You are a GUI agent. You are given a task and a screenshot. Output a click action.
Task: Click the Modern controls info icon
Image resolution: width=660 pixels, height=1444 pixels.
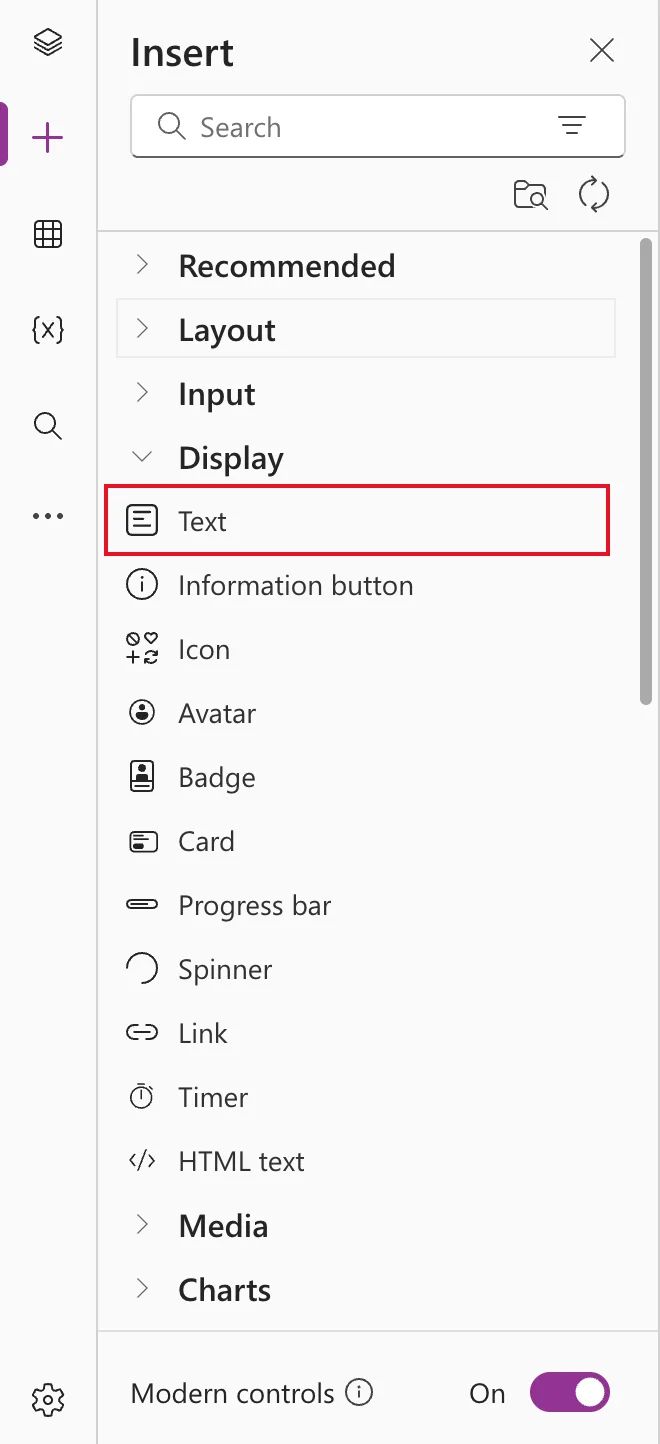point(359,1392)
